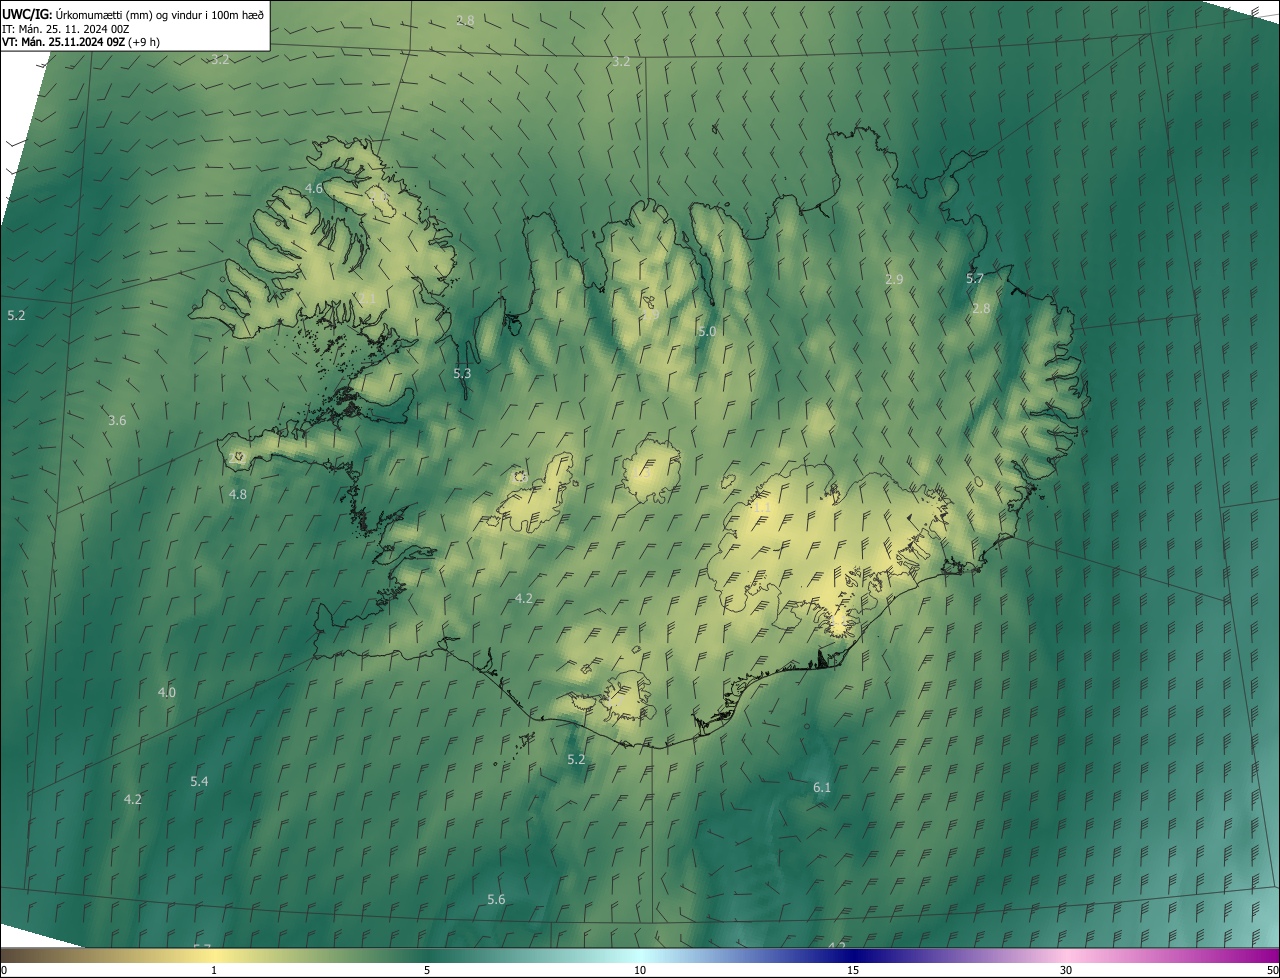
Task: Click the title text "UWC/IG: Úrkomumætti (mm) og vindur í 100m hæð"
Action: point(133,13)
